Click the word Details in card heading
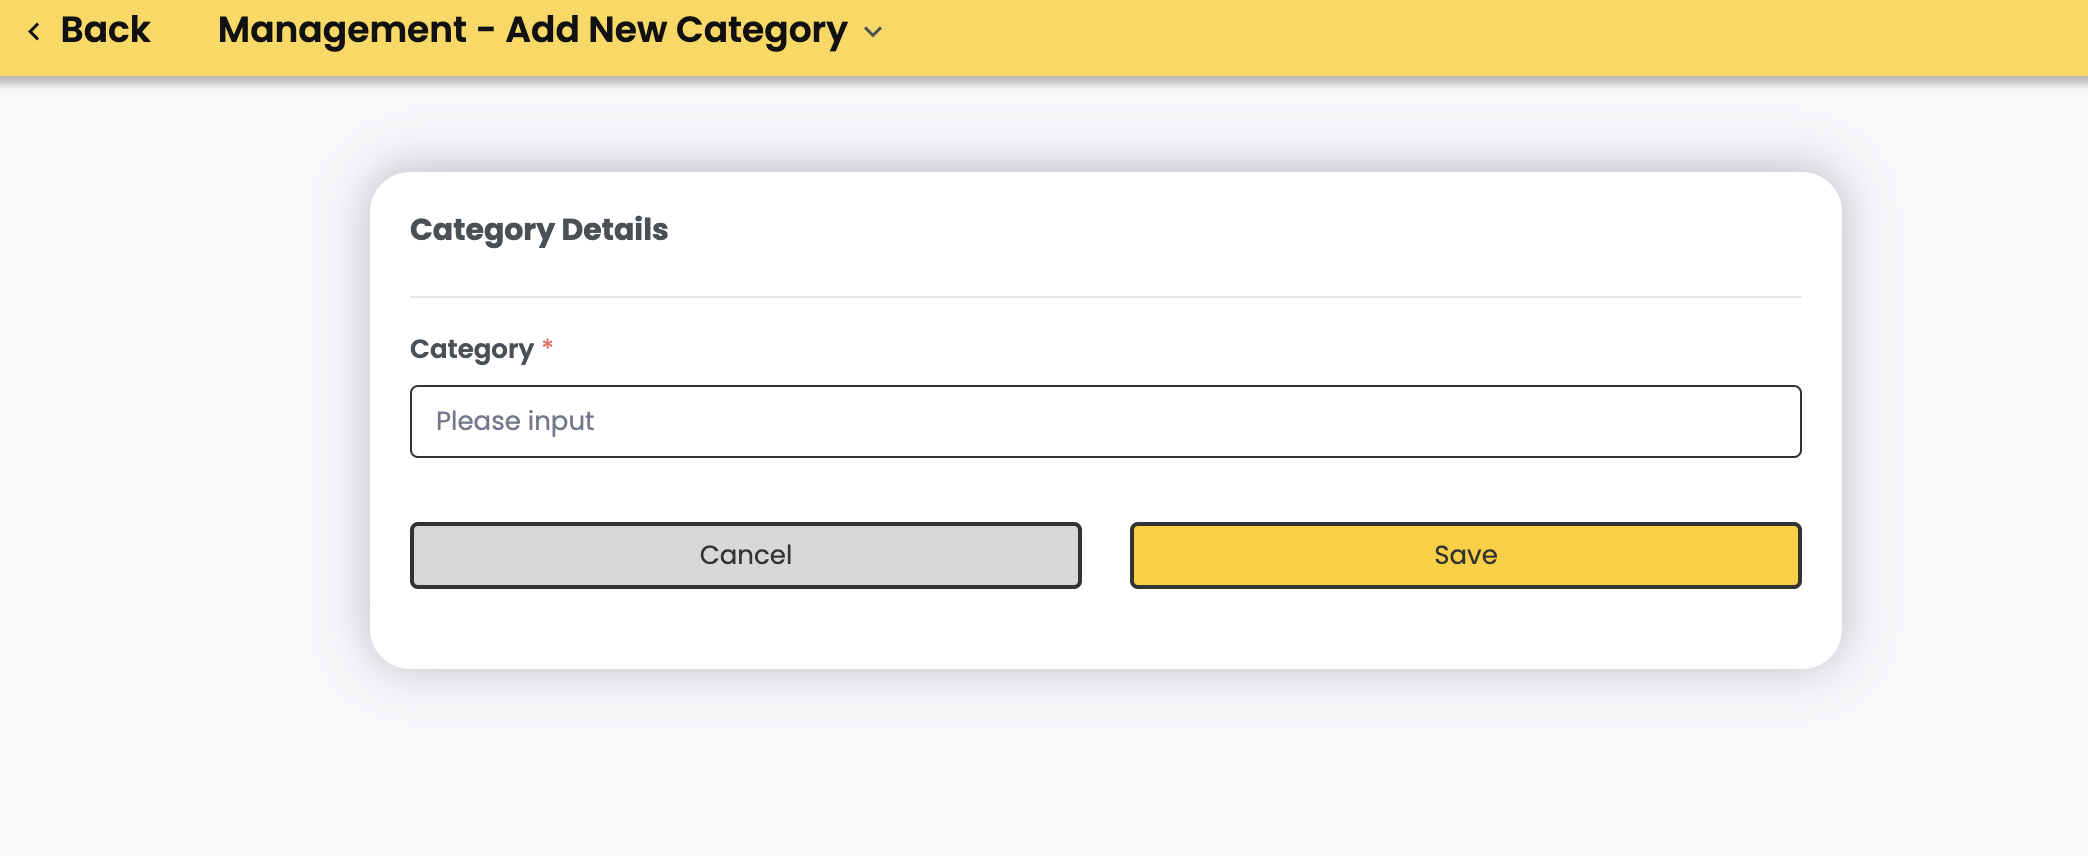Screen dimensions: 2088x856 point(614,229)
